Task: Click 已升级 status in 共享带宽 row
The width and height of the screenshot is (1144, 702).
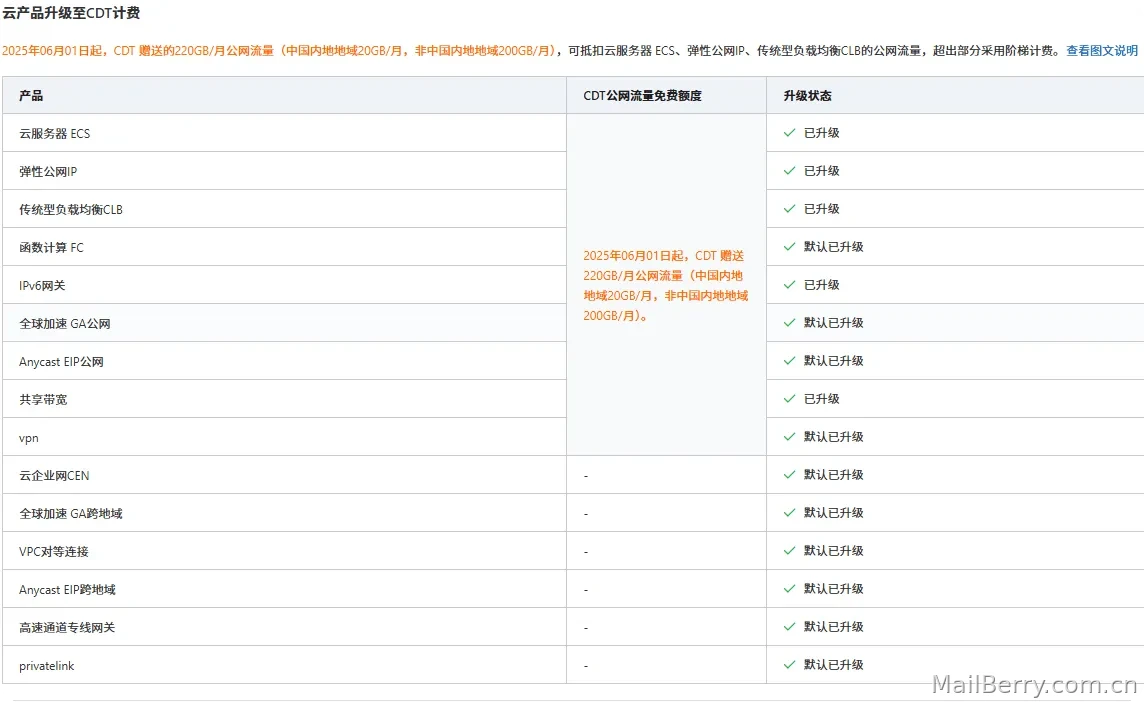Action: tap(822, 398)
